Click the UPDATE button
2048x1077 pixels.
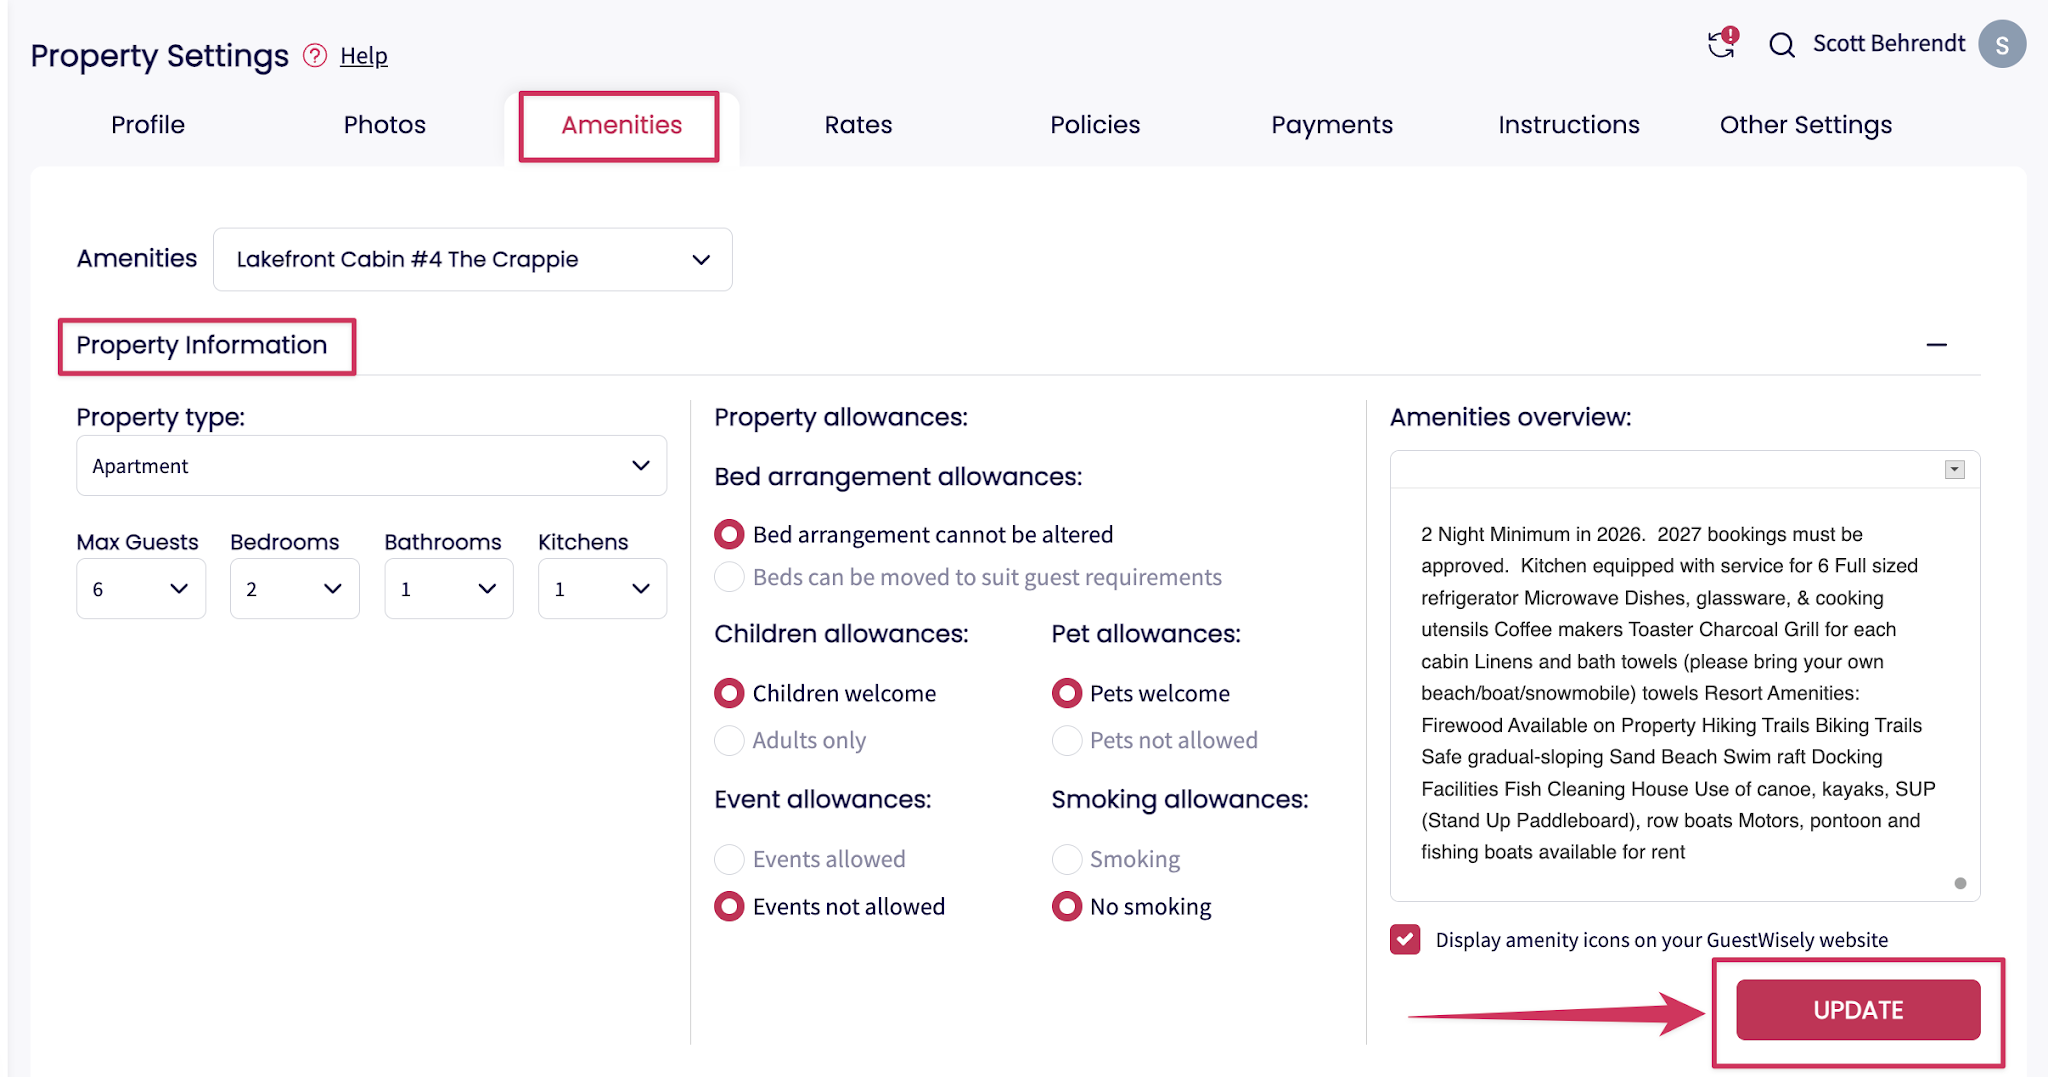(1858, 1010)
